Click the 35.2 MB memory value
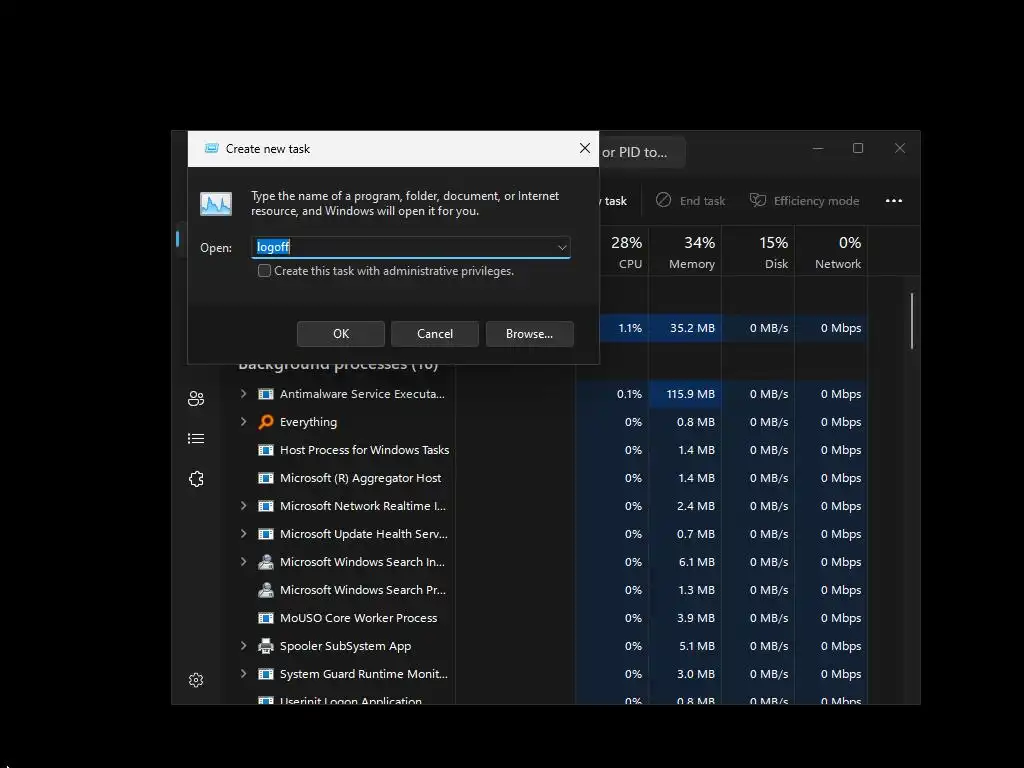Screen dimensions: 1024x768 click(692, 328)
